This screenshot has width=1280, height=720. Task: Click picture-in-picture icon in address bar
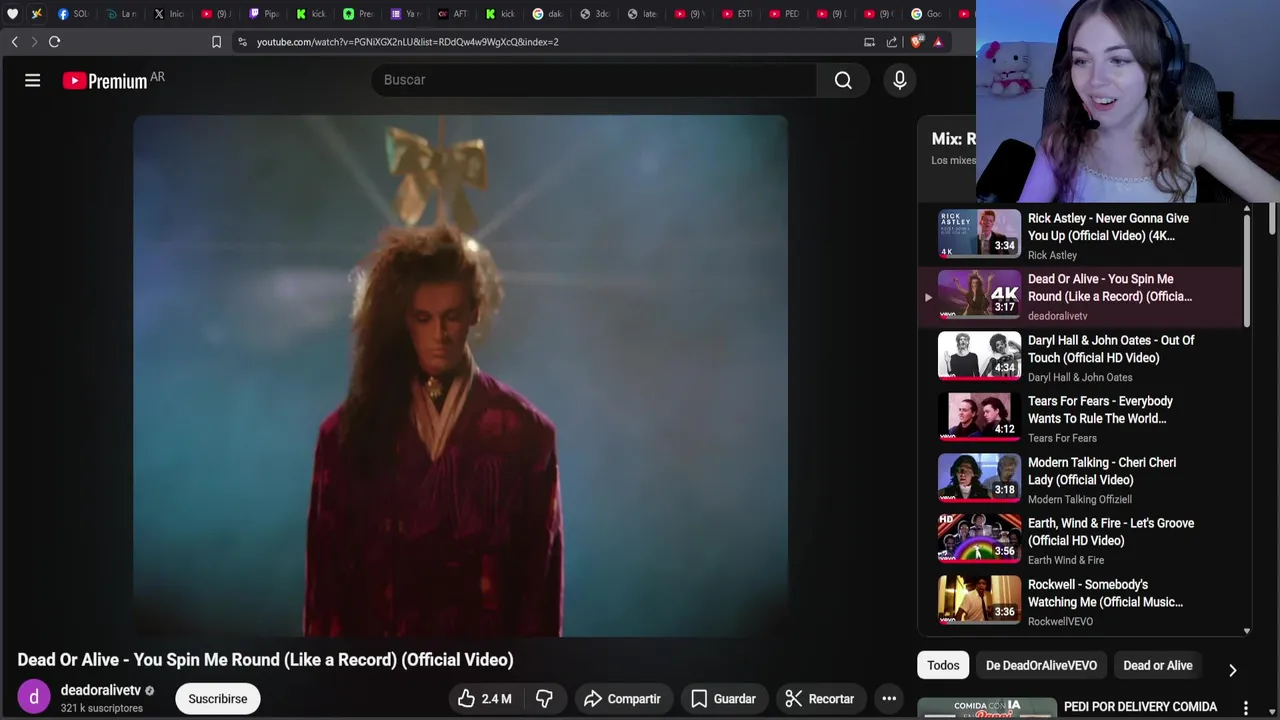[869, 42]
